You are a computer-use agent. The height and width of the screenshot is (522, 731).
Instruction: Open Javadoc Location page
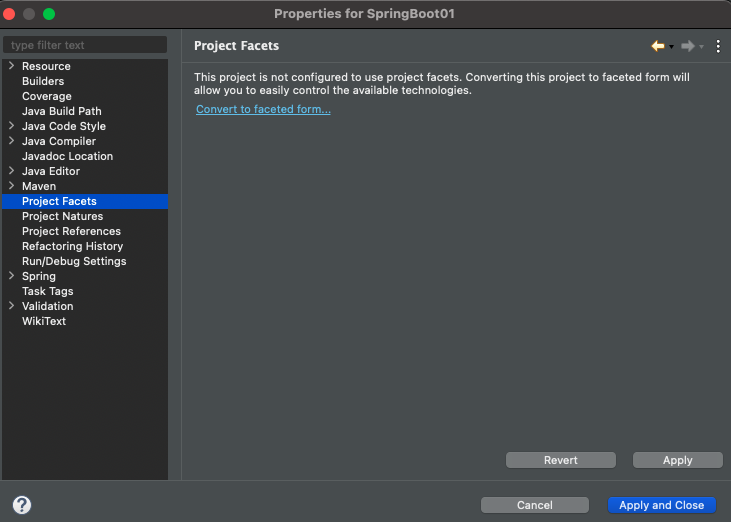(x=68, y=156)
